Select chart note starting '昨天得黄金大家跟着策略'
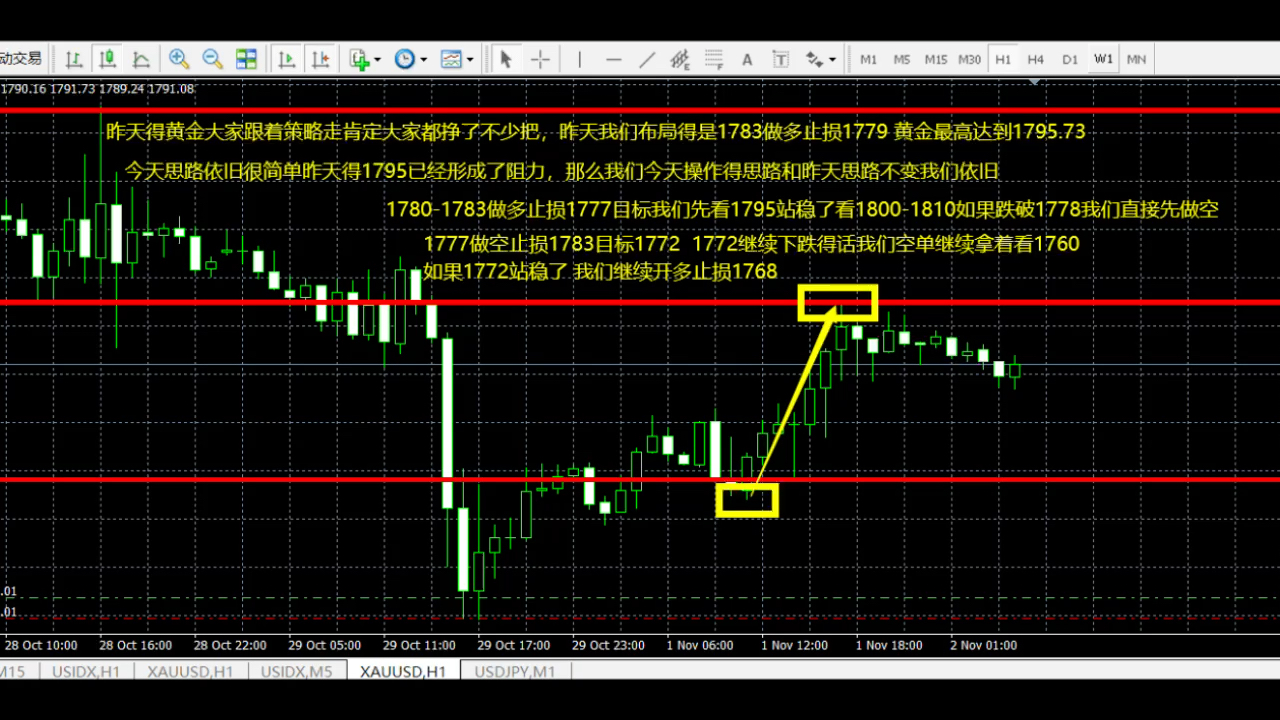 tap(595, 131)
